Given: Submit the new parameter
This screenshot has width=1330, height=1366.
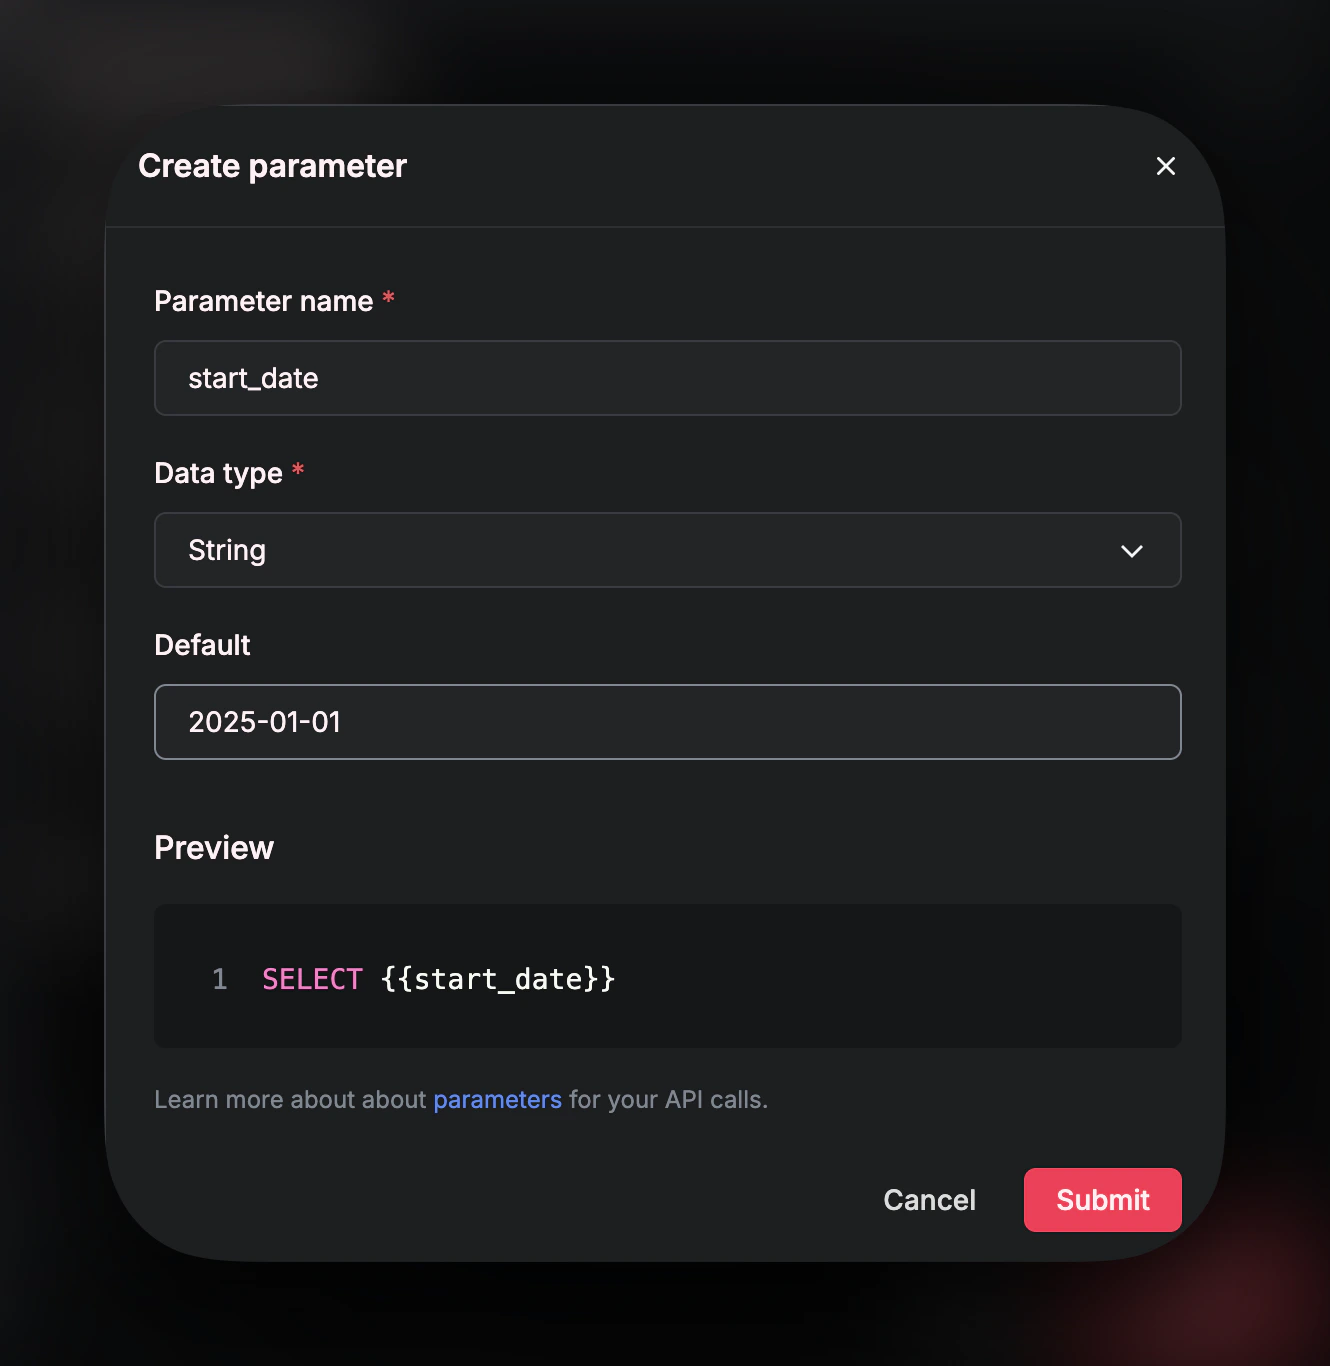Looking at the screenshot, I should (x=1102, y=1199).
